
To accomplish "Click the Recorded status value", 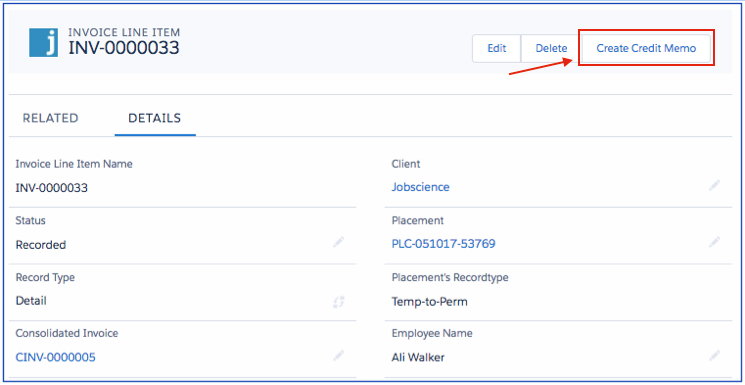I will 41,245.
